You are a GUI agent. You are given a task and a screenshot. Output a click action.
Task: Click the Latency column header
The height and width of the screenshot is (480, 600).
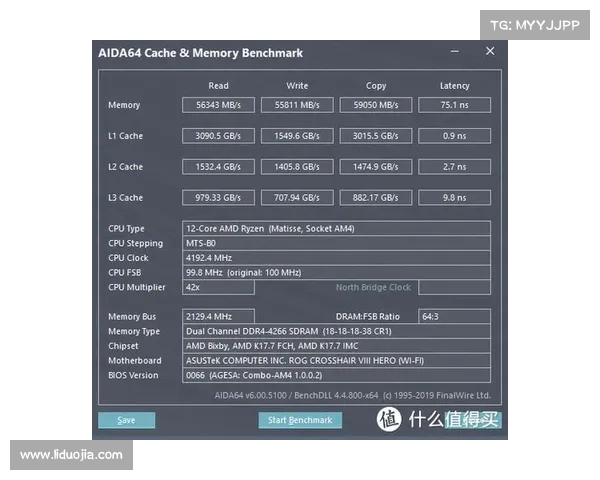coord(455,86)
